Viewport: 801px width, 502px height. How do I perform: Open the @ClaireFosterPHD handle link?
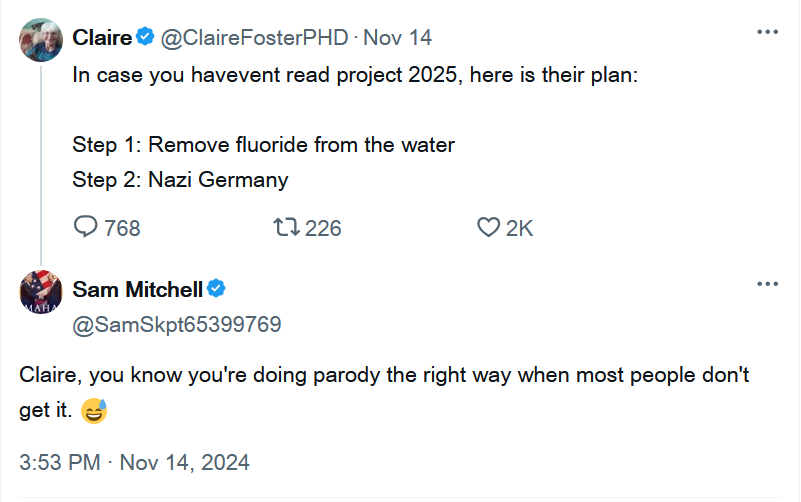coord(254,38)
